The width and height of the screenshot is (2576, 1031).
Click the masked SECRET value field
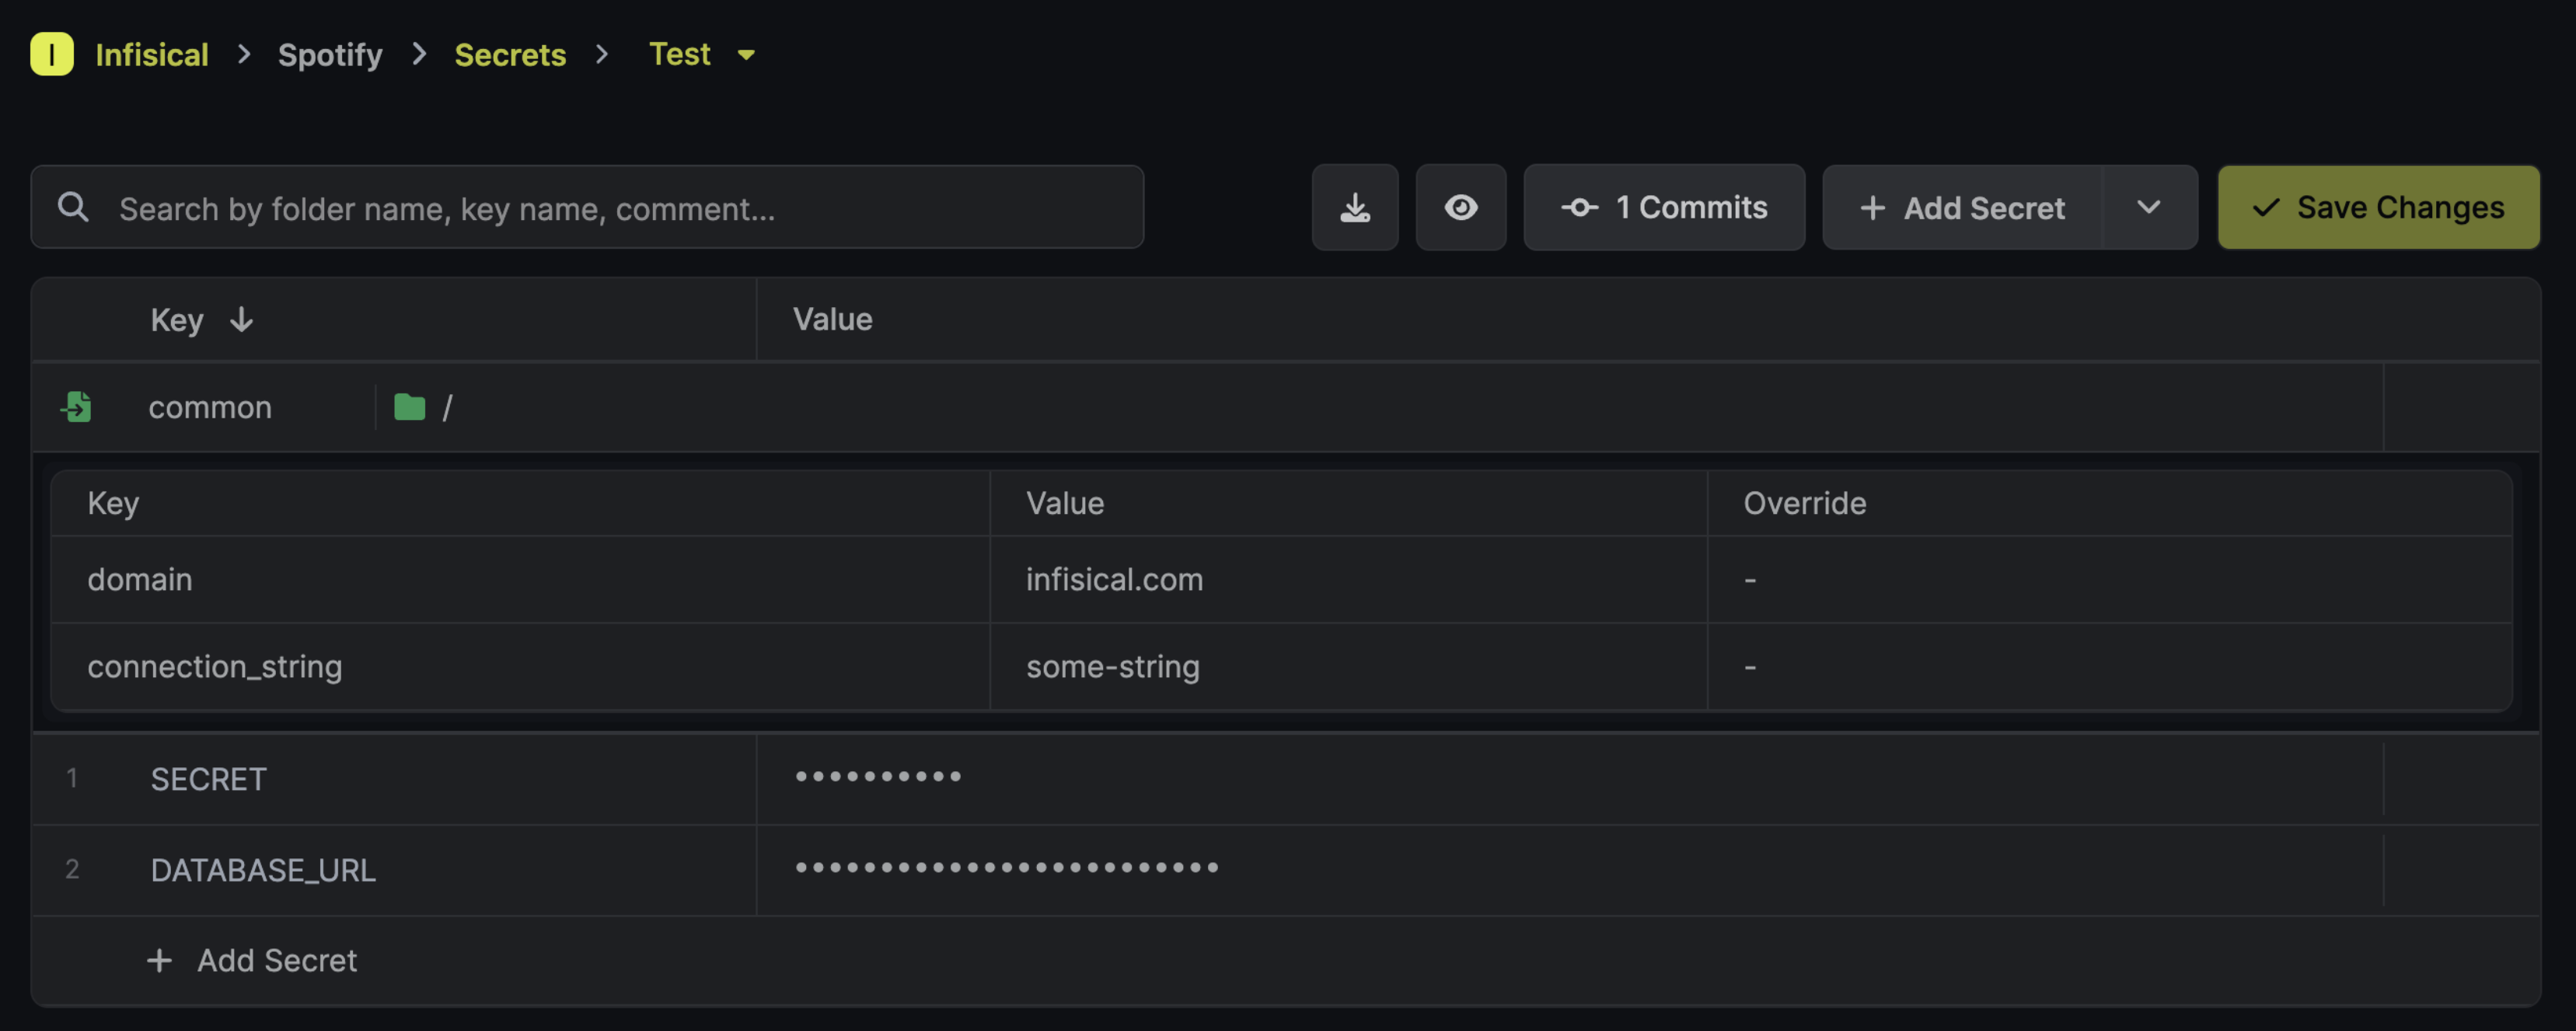coord(878,777)
